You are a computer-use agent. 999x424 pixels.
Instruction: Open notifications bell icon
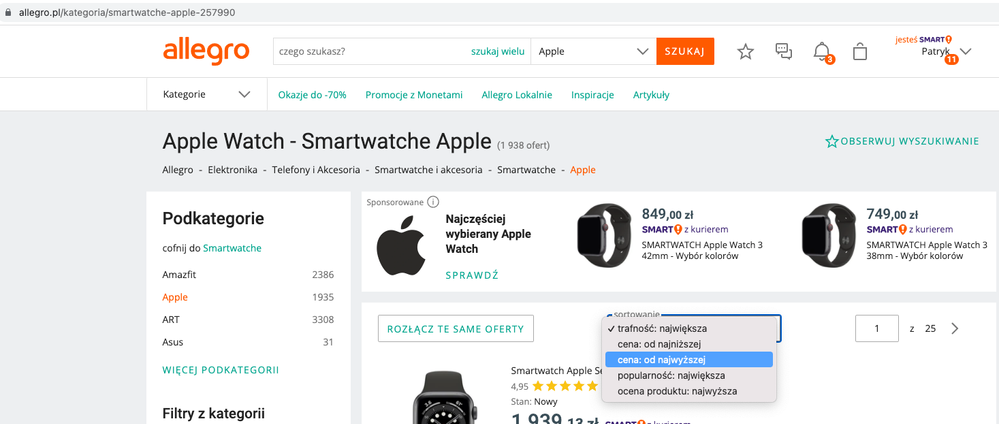coord(822,52)
